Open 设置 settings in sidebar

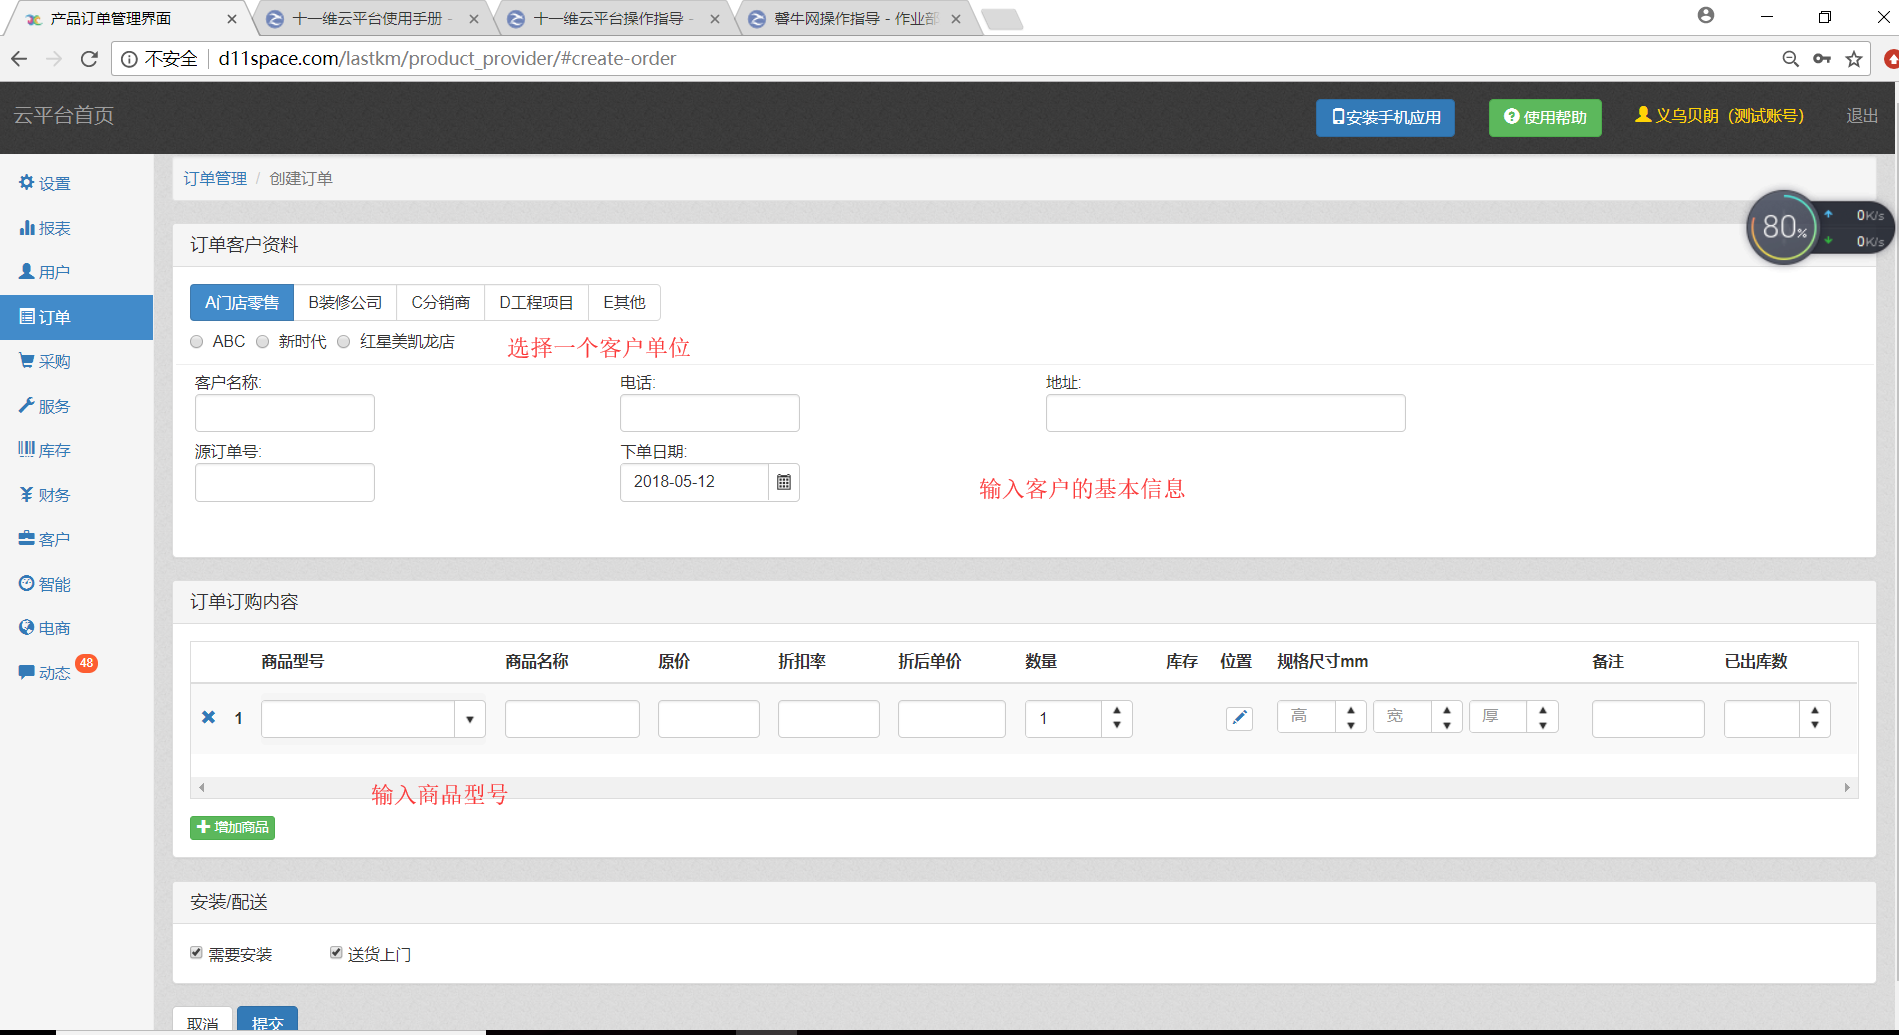point(45,183)
